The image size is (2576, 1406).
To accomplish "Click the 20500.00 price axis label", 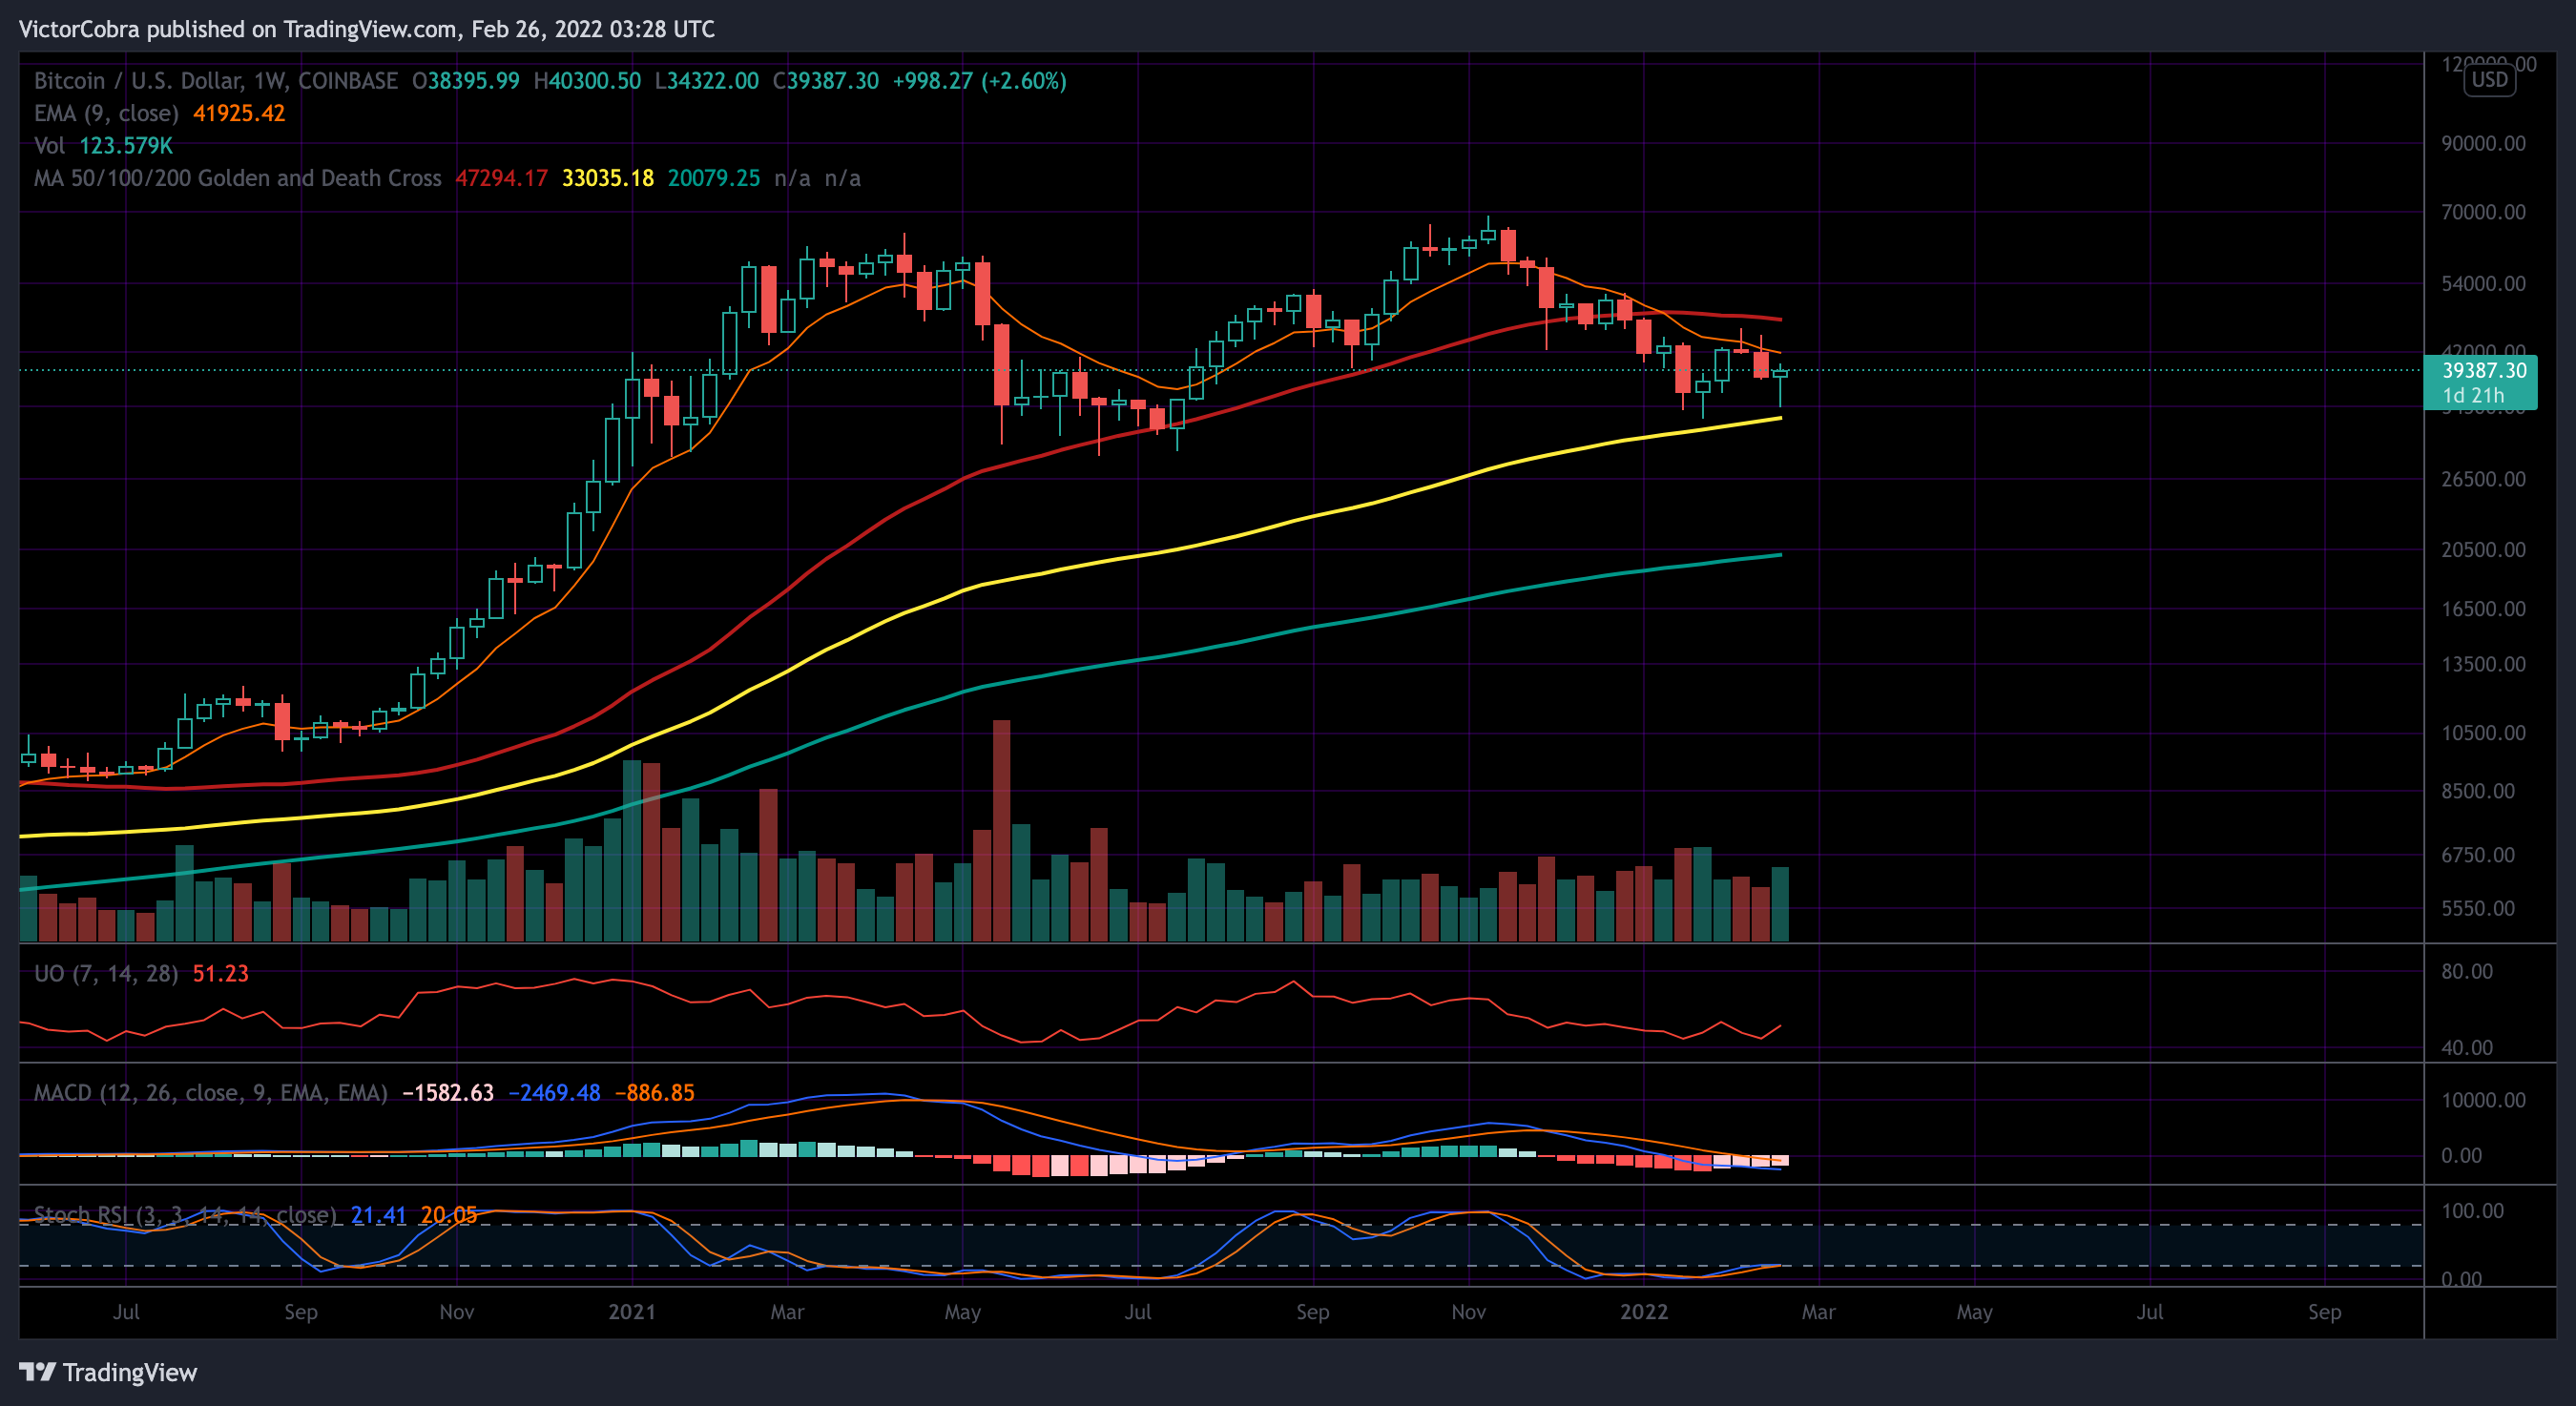I will pyautogui.click(x=2483, y=550).
